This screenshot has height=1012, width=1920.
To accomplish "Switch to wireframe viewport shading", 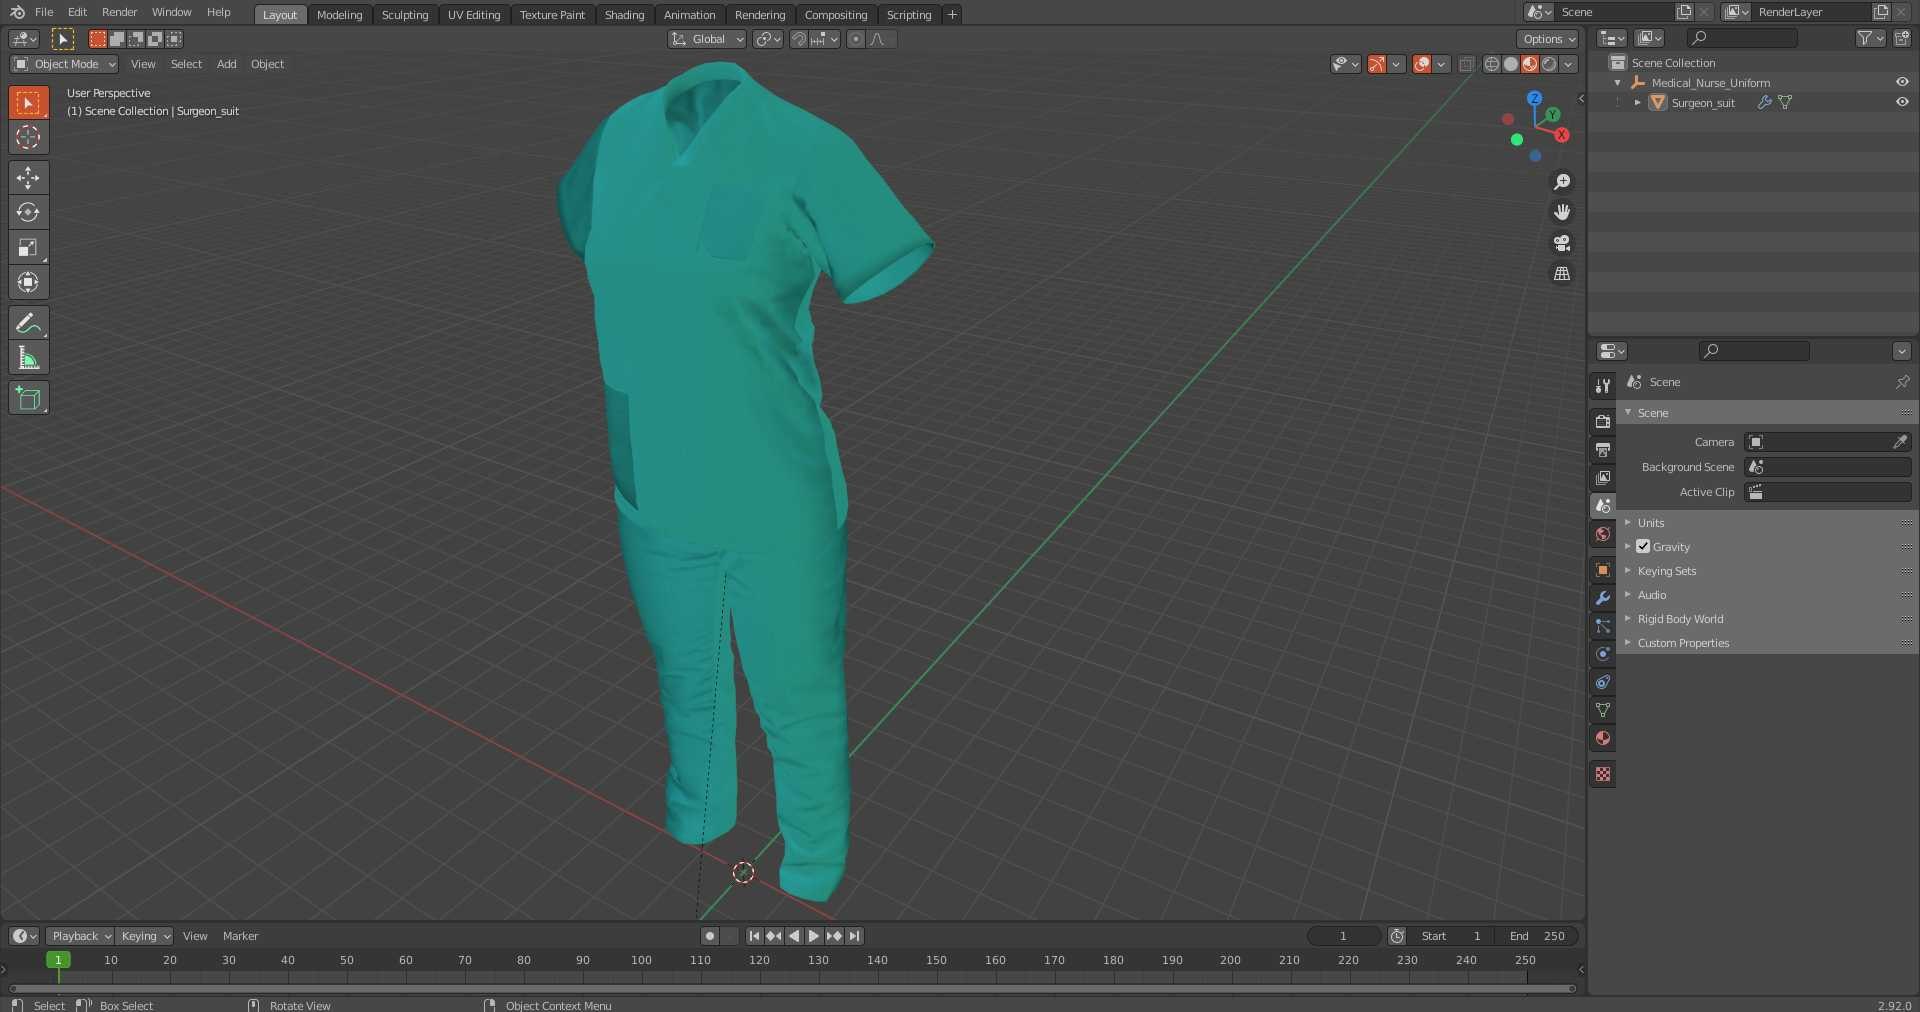I will pyautogui.click(x=1491, y=64).
